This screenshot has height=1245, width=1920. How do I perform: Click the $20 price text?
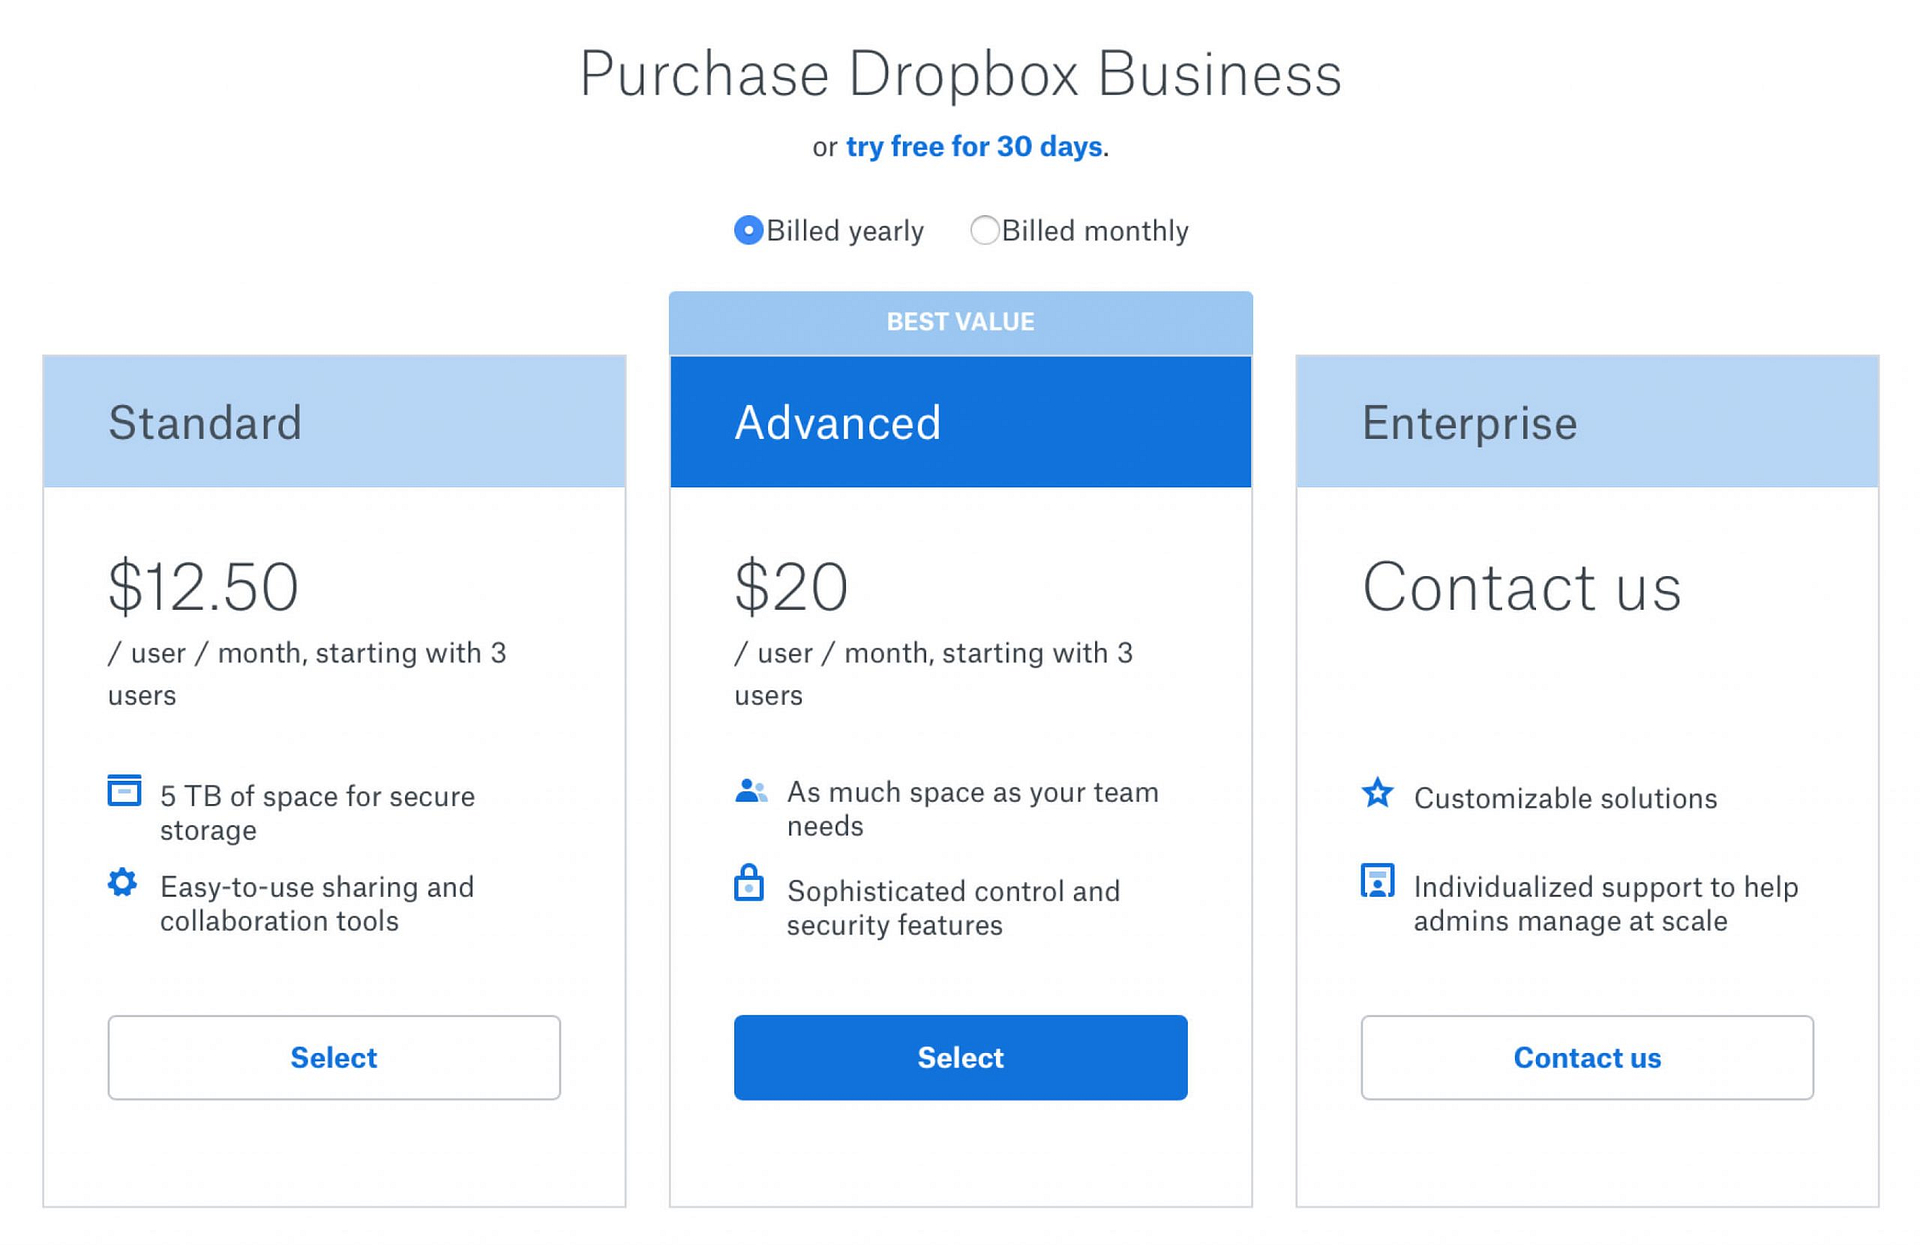click(x=791, y=586)
